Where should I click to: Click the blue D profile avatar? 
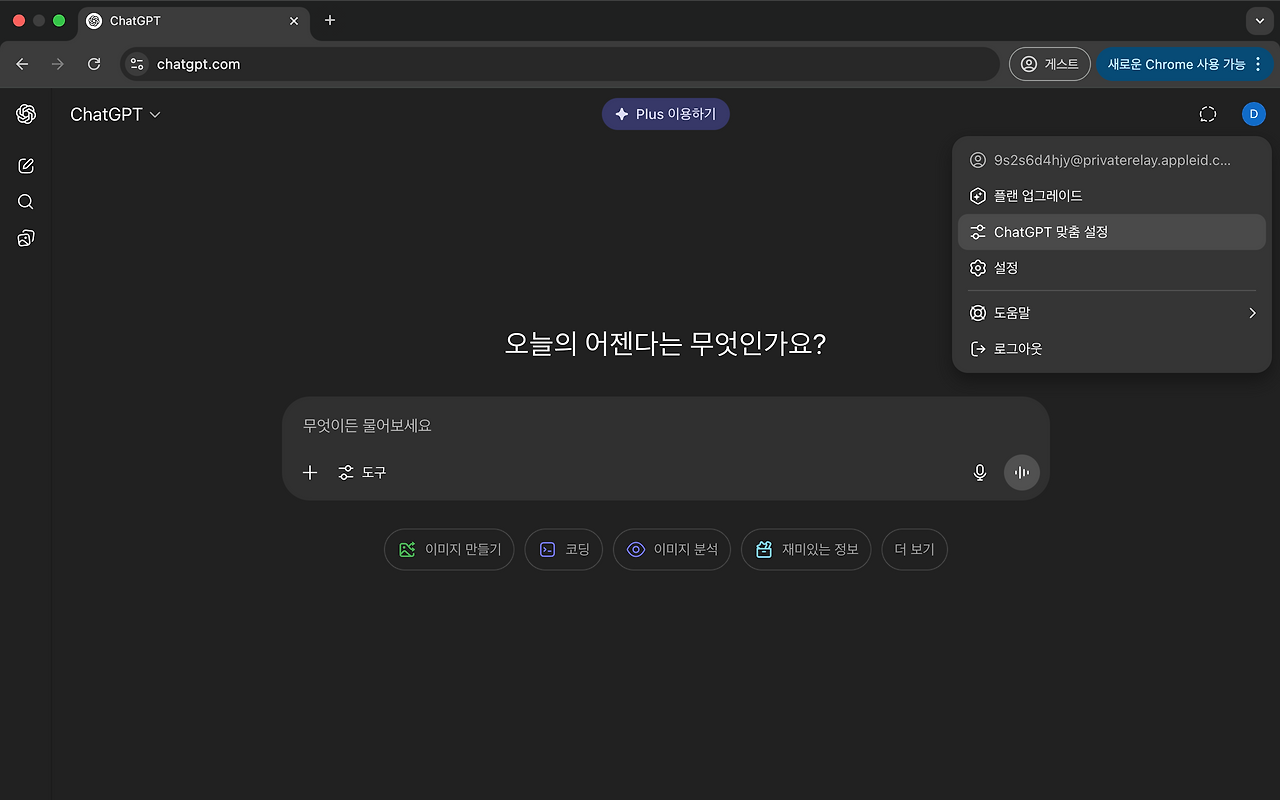[1254, 114]
